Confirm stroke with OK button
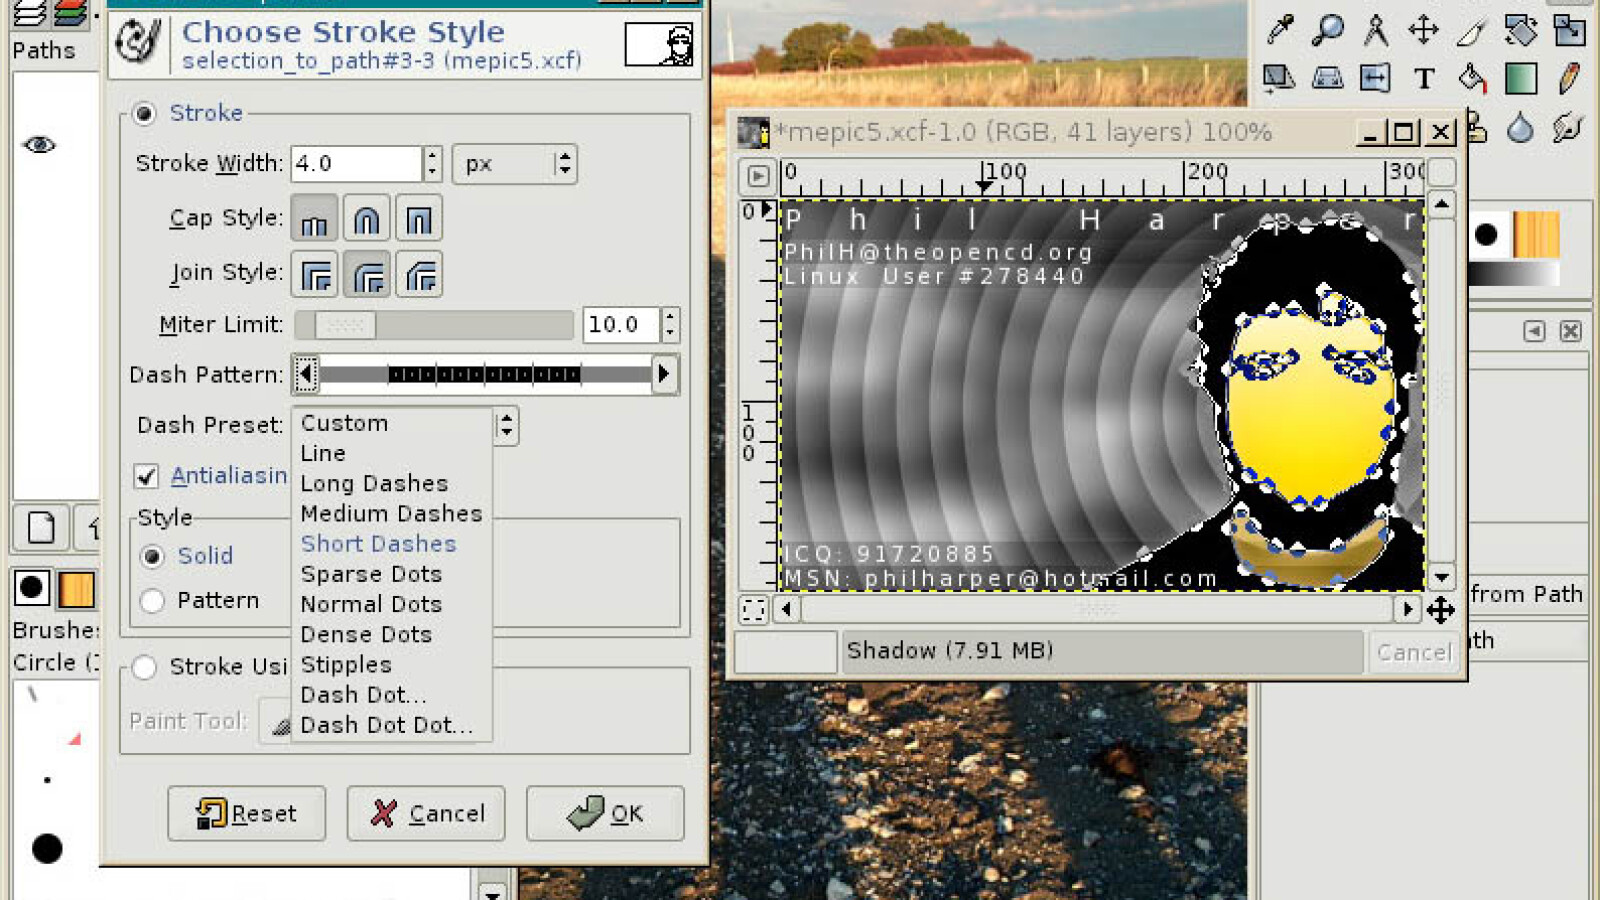1600x900 pixels. 605,814
